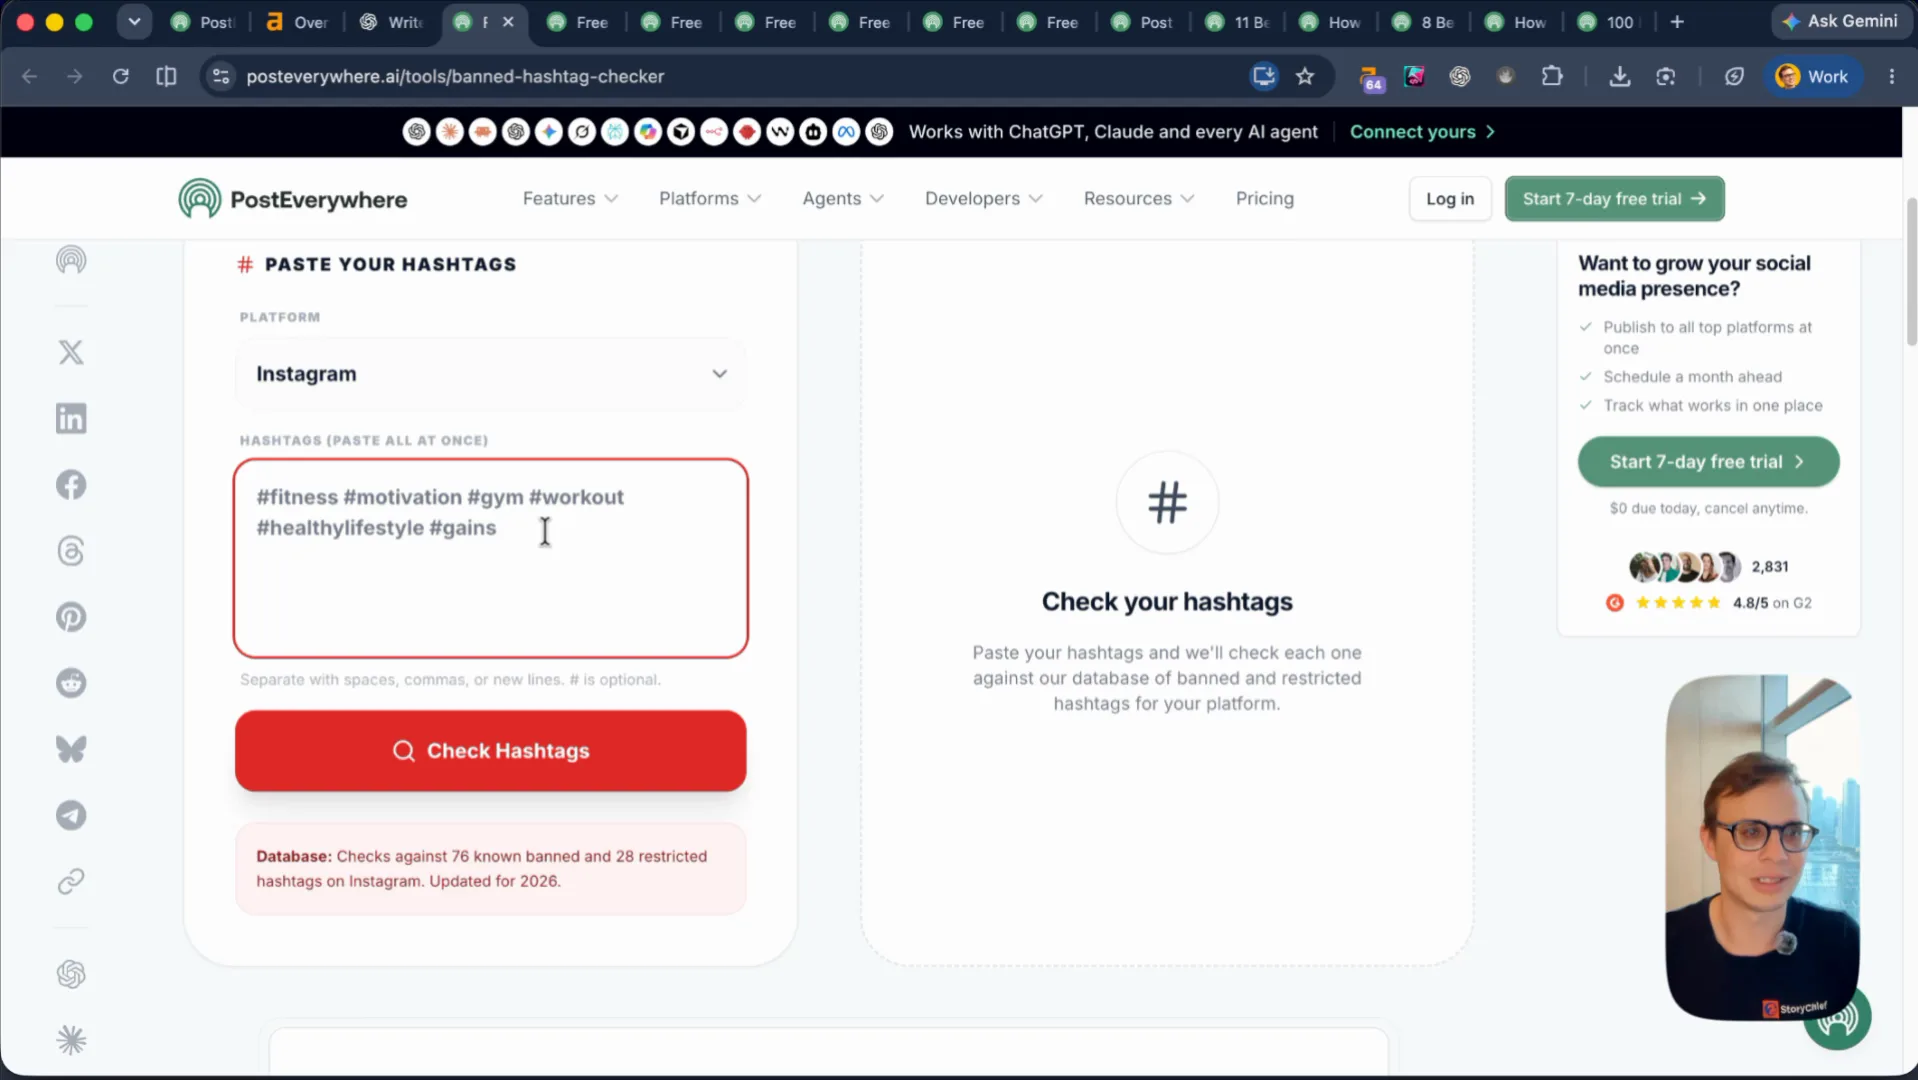Image resolution: width=1918 pixels, height=1080 pixels.
Task: Click into the hashtags text area
Action: [490, 558]
